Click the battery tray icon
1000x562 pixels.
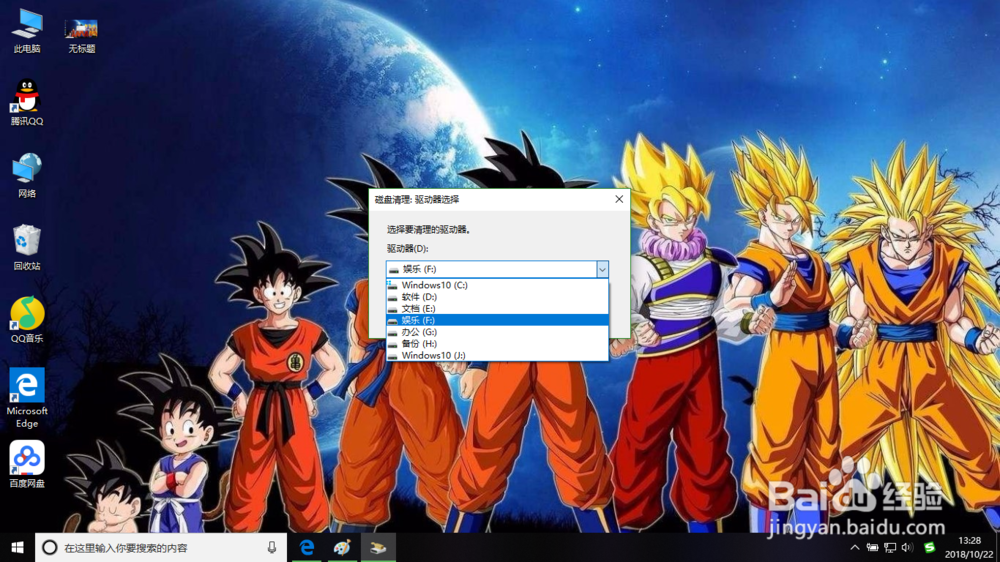(x=872, y=547)
